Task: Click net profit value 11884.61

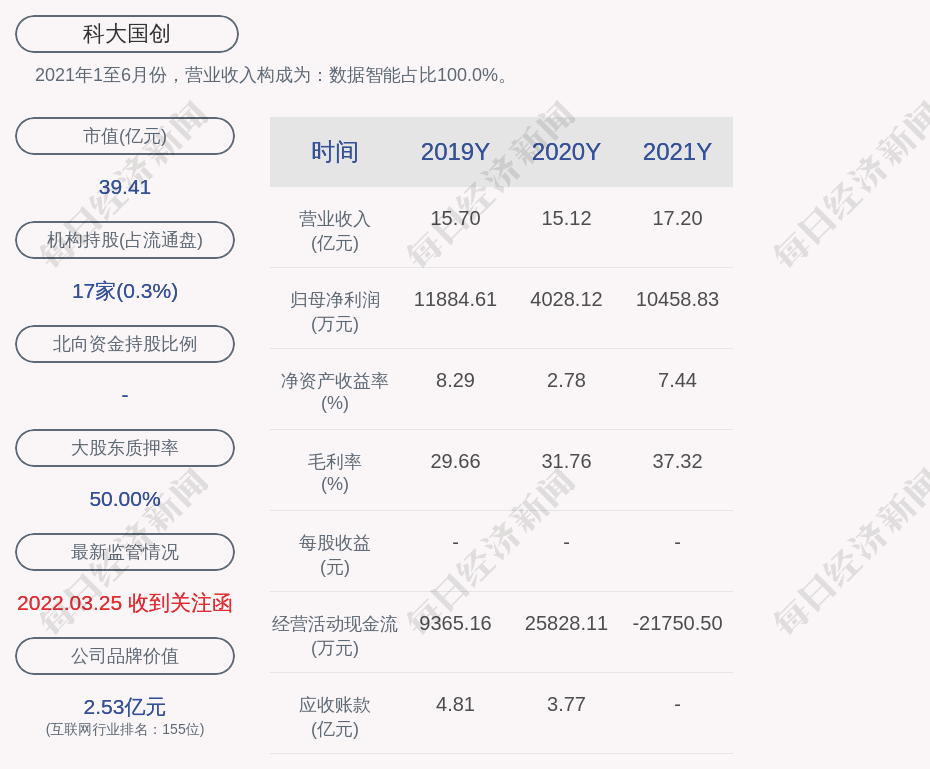Action: click(x=455, y=299)
